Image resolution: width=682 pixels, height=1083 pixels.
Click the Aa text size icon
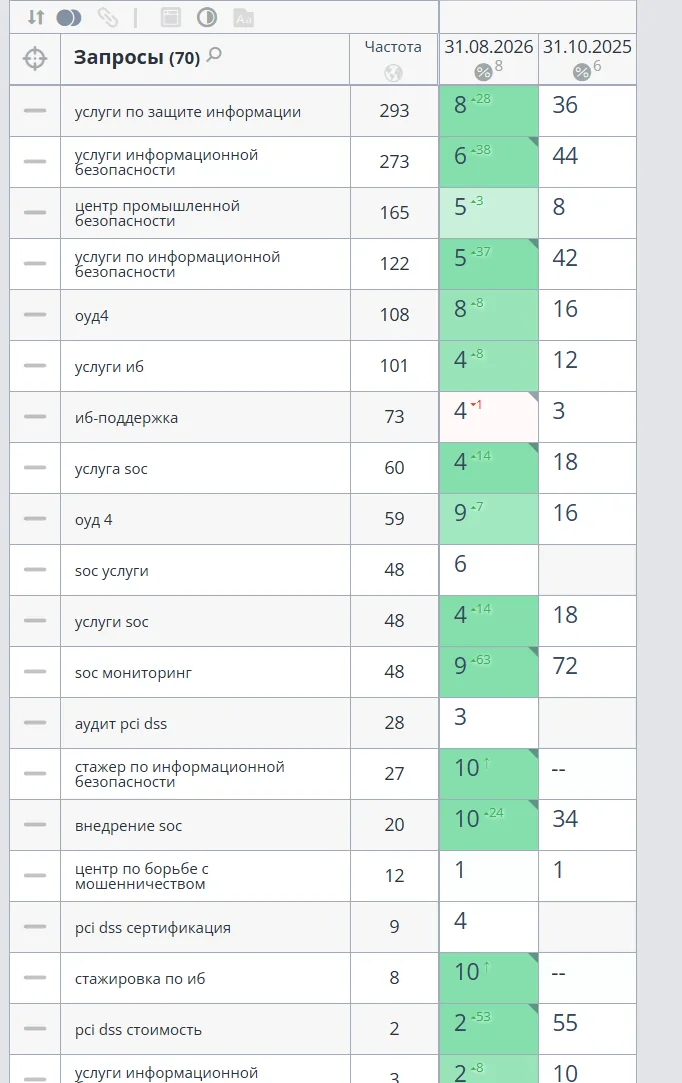pos(244,18)
